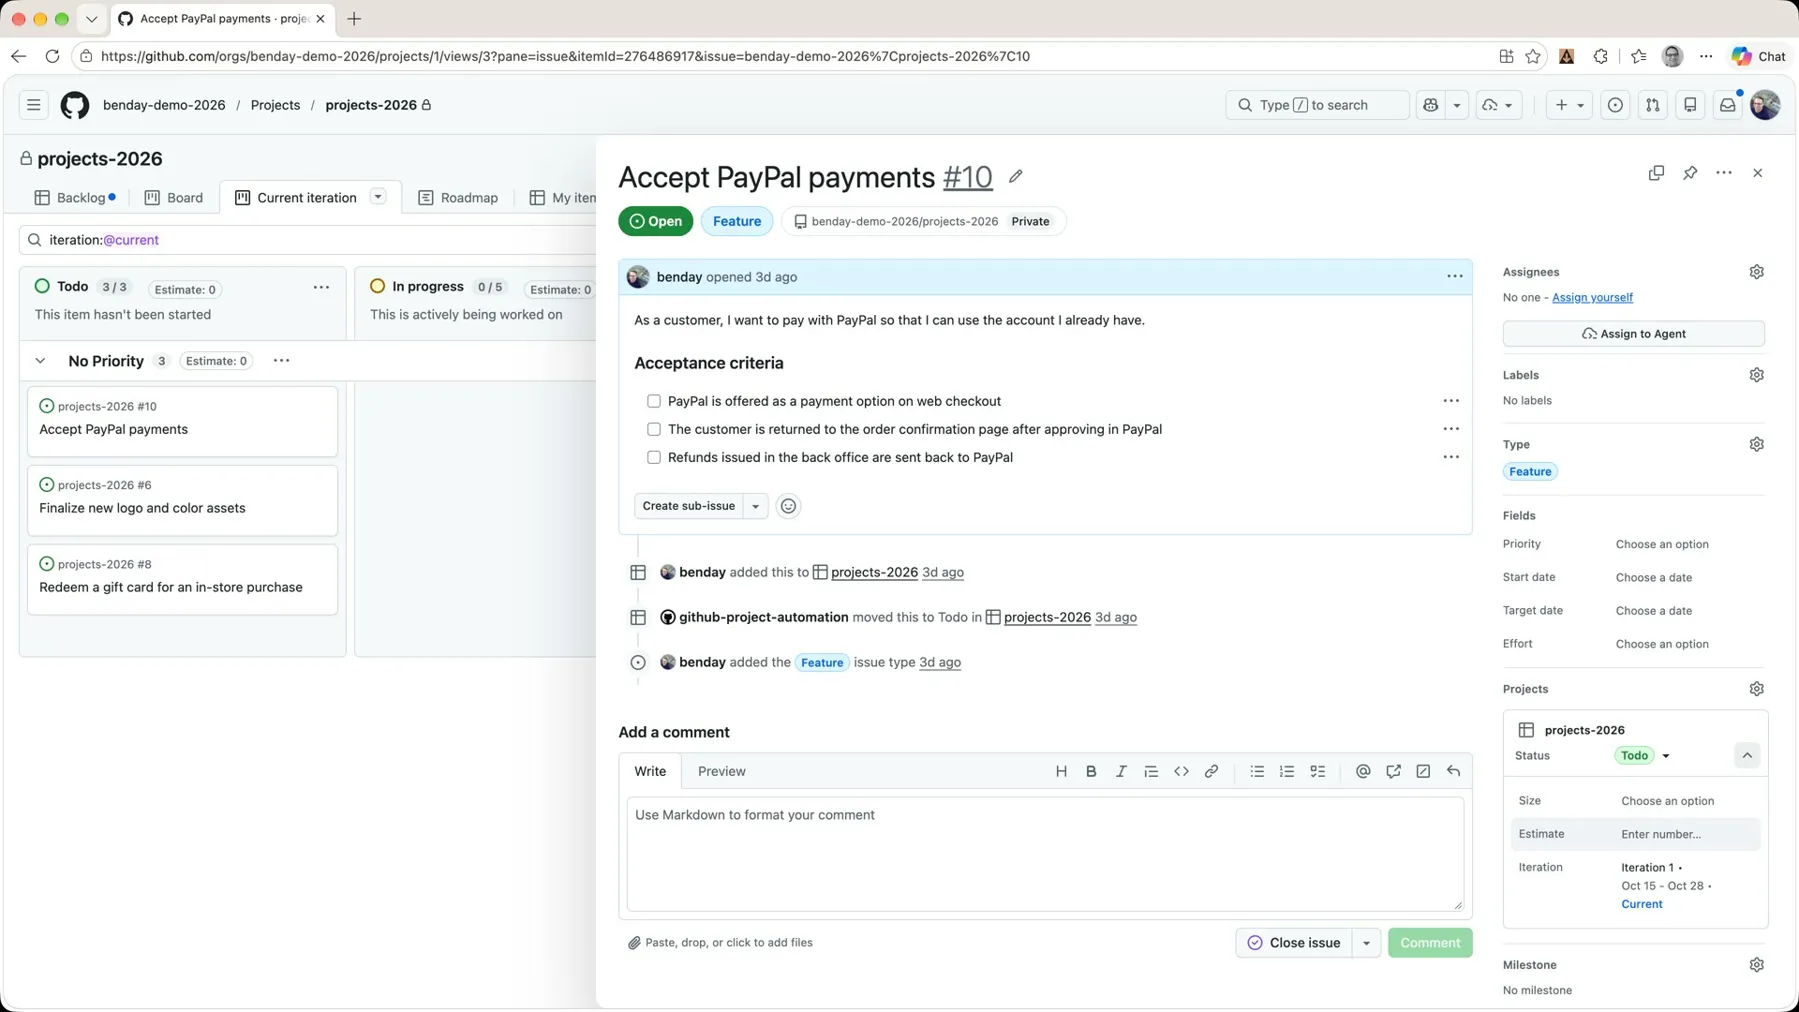This screenshot has width=1799, height=1012.
Task: Collapse projects-2026 fields with chevron
Action: click(x=1747, y=756)
